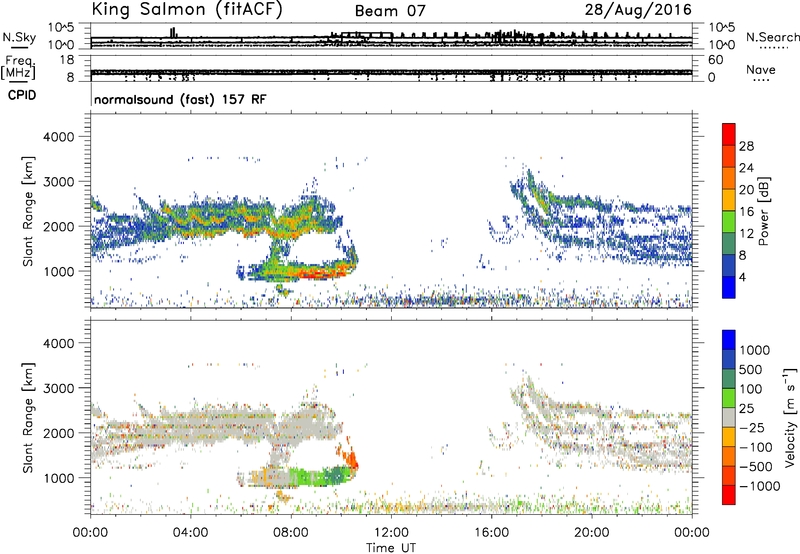Screen dimensions: 800x554
Task: Click the N.Search legend label
Action: pyautogui.click(x=772, y=37)
